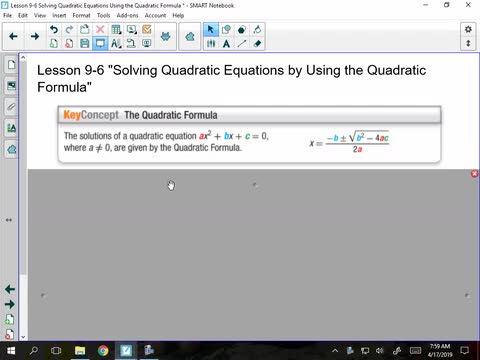Pick the Line drawing tool
The image size is (480, 360).
(242, 44)
